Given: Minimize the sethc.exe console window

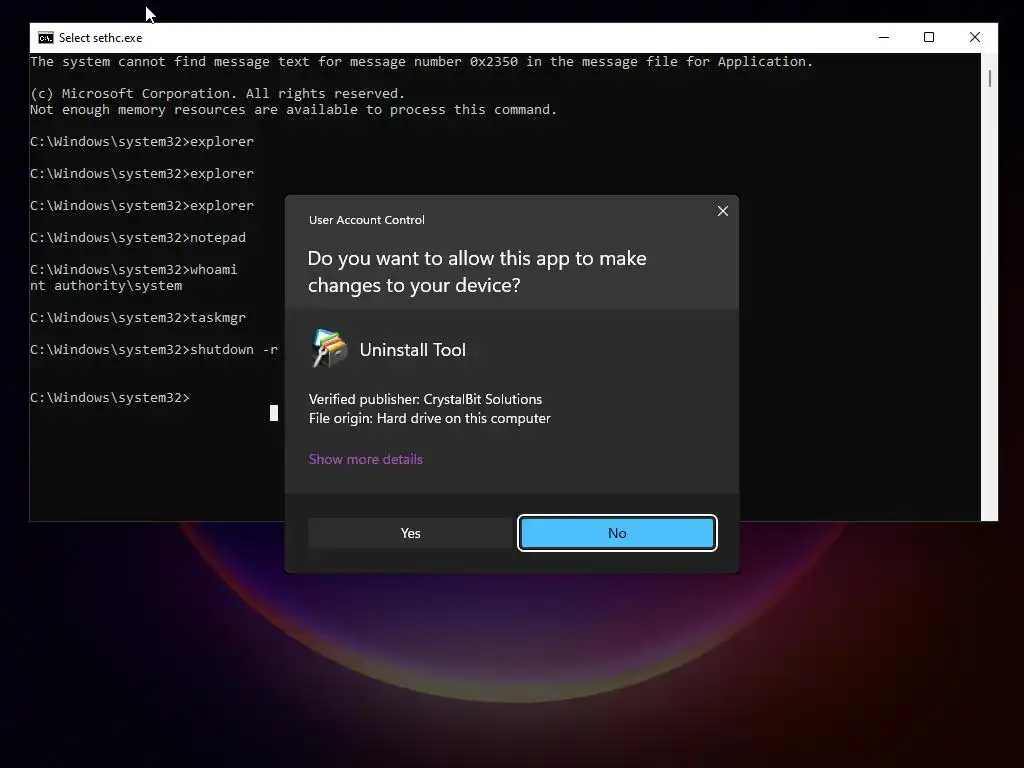Looking at the screenshot, I should click(x=884, y=37).
